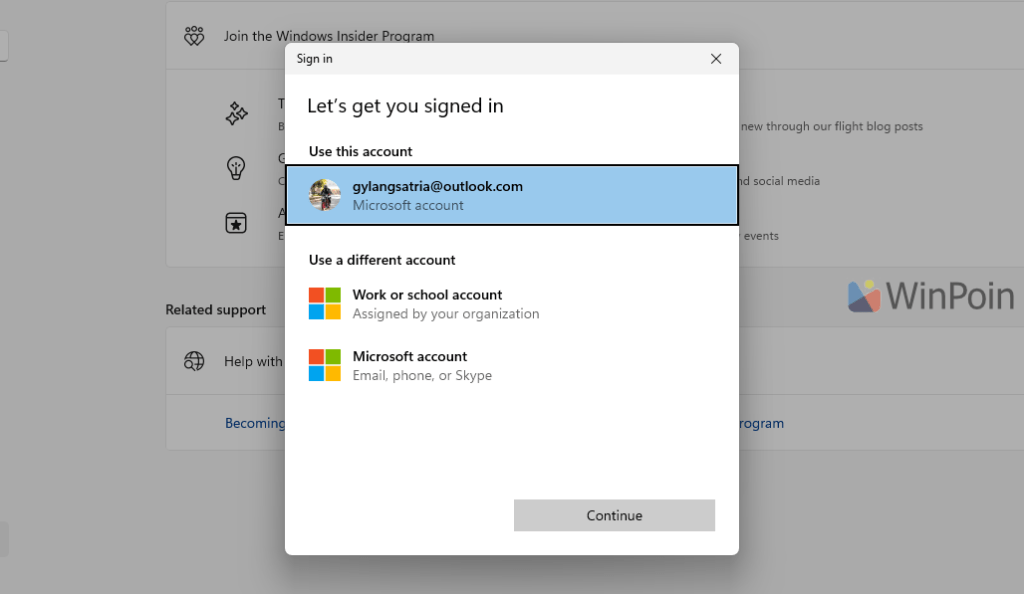Open the Becoming link
This screenshot has height=594, width=1024.
(x=255, y=423)
